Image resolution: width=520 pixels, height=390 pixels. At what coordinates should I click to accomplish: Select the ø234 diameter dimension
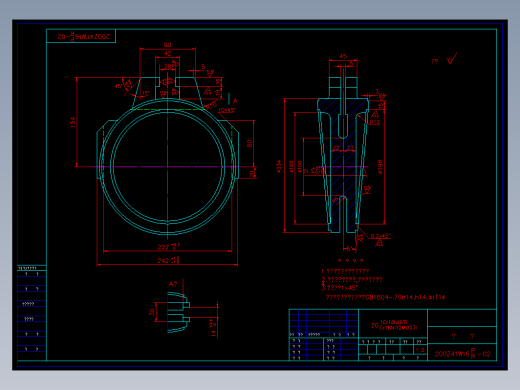279,166
